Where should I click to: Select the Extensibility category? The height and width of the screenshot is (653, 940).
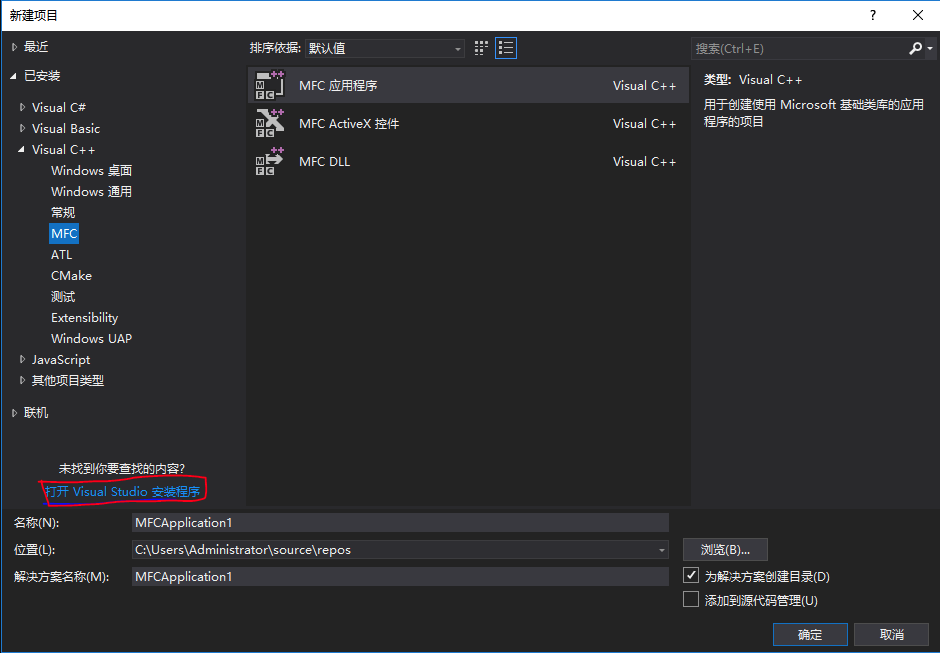(85, 317)
